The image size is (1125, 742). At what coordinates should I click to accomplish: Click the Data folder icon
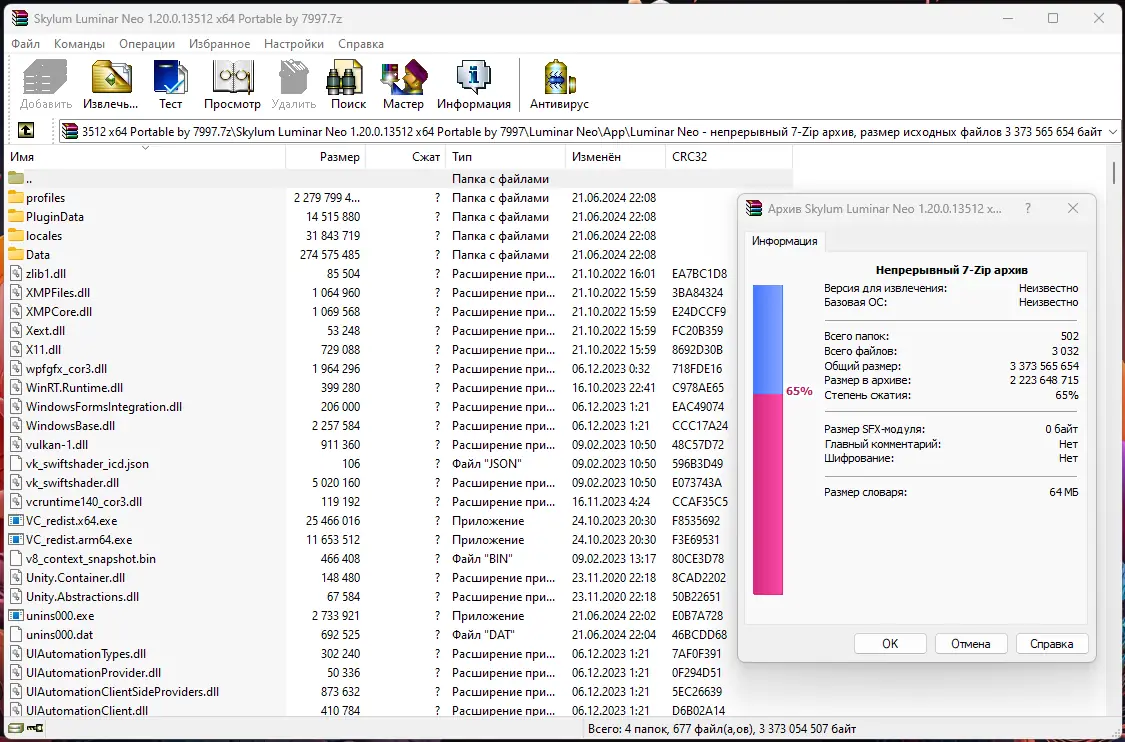[16, 255]
